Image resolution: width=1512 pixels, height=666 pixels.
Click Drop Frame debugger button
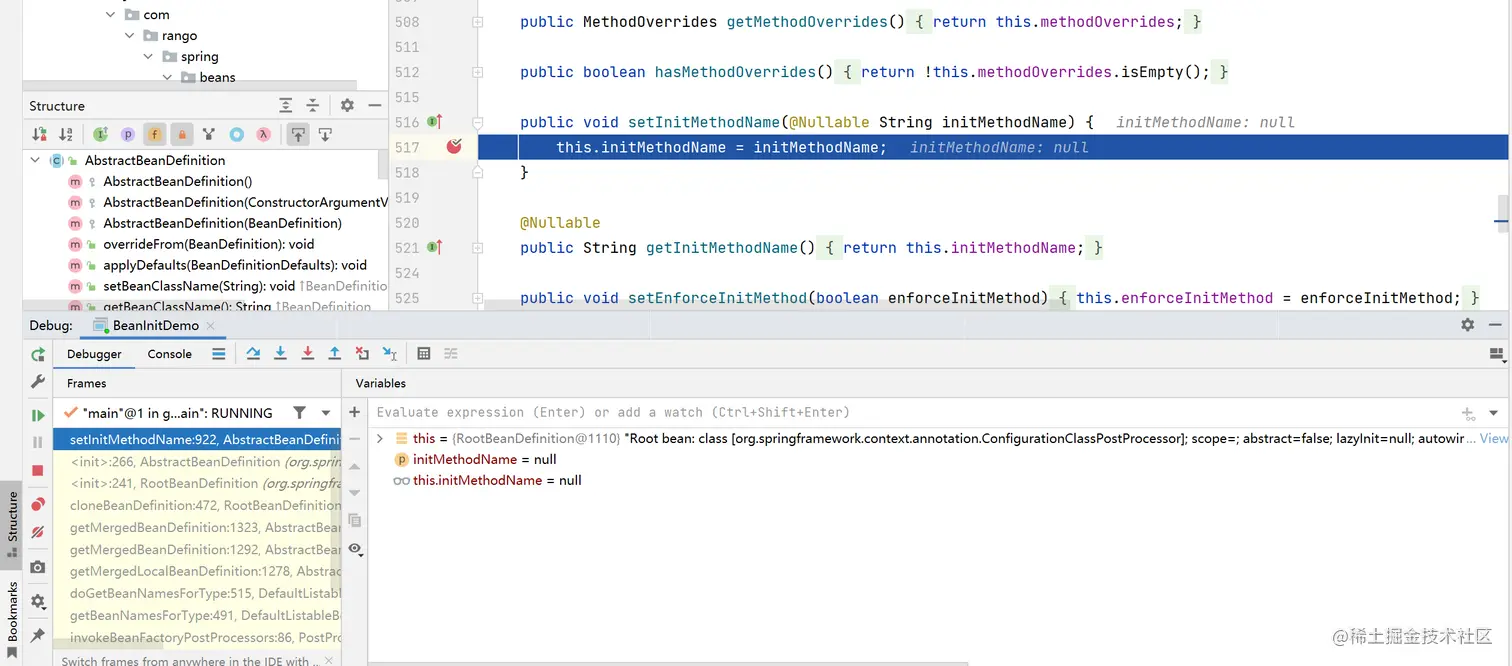362,354
